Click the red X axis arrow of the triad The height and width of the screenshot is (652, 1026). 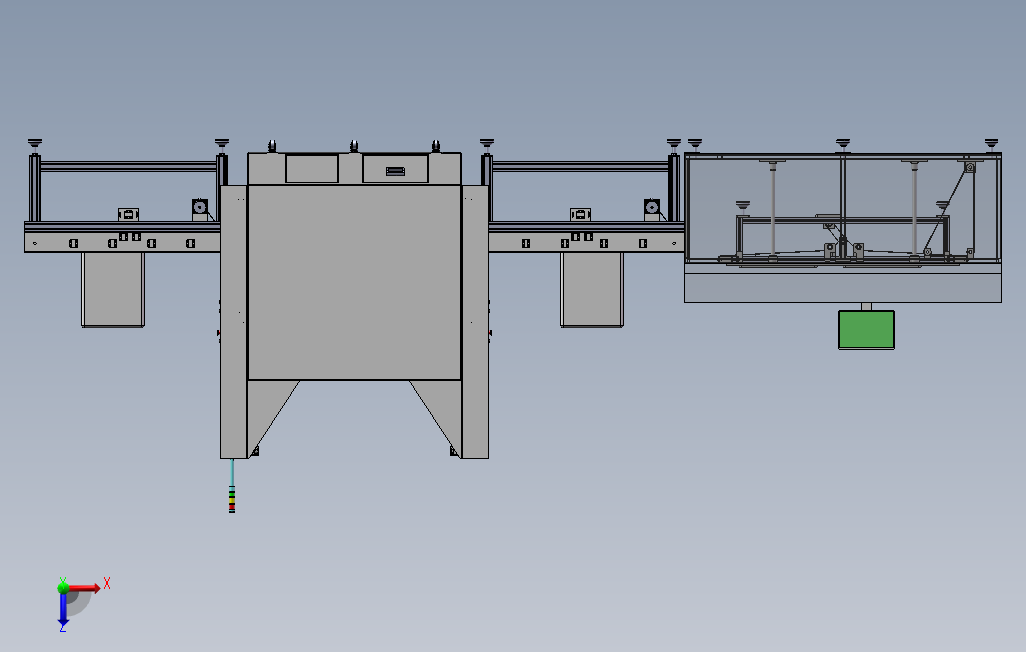point(85,588)
